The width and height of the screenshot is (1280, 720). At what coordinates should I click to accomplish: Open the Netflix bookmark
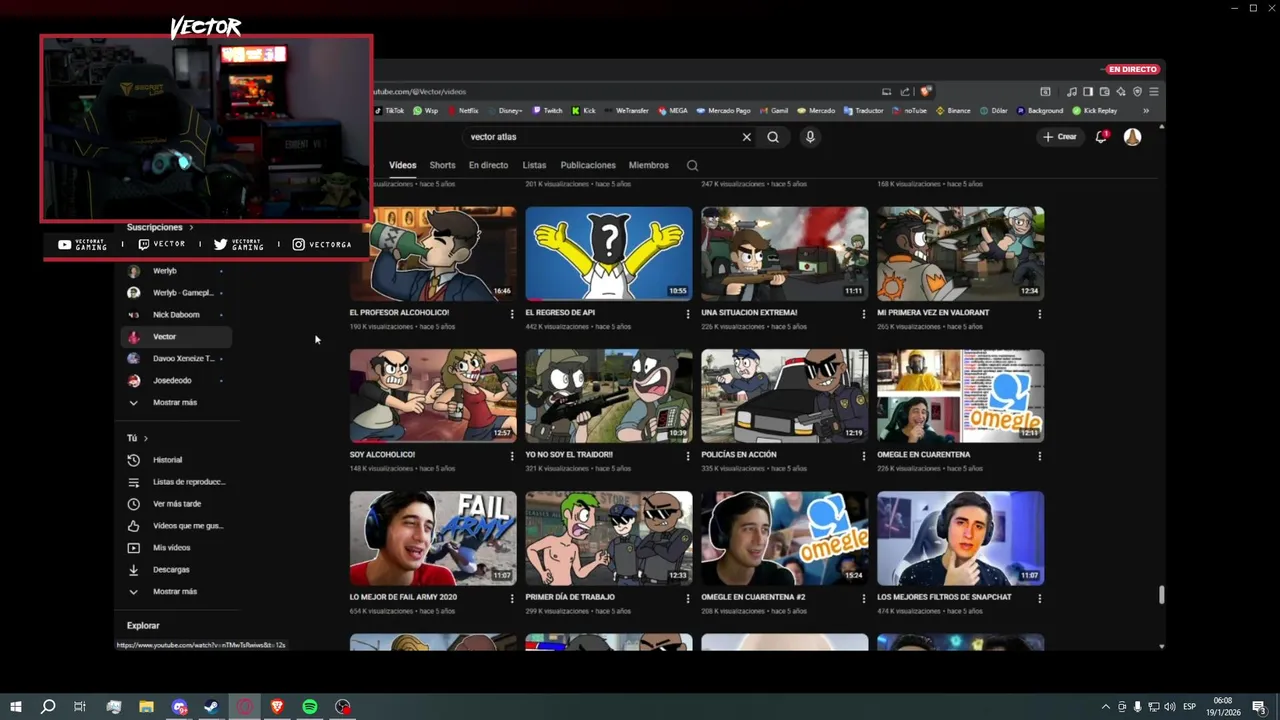(x=463, y=111)
